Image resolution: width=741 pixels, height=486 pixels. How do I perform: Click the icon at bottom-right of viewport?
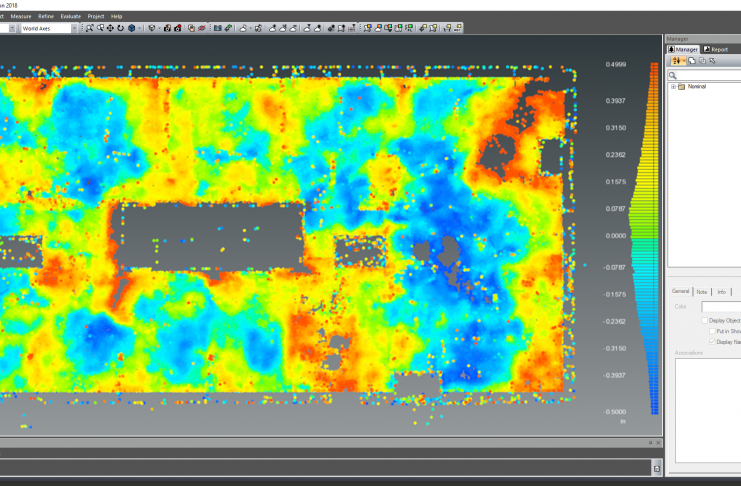pyautogui.click(x=656, y=466)
